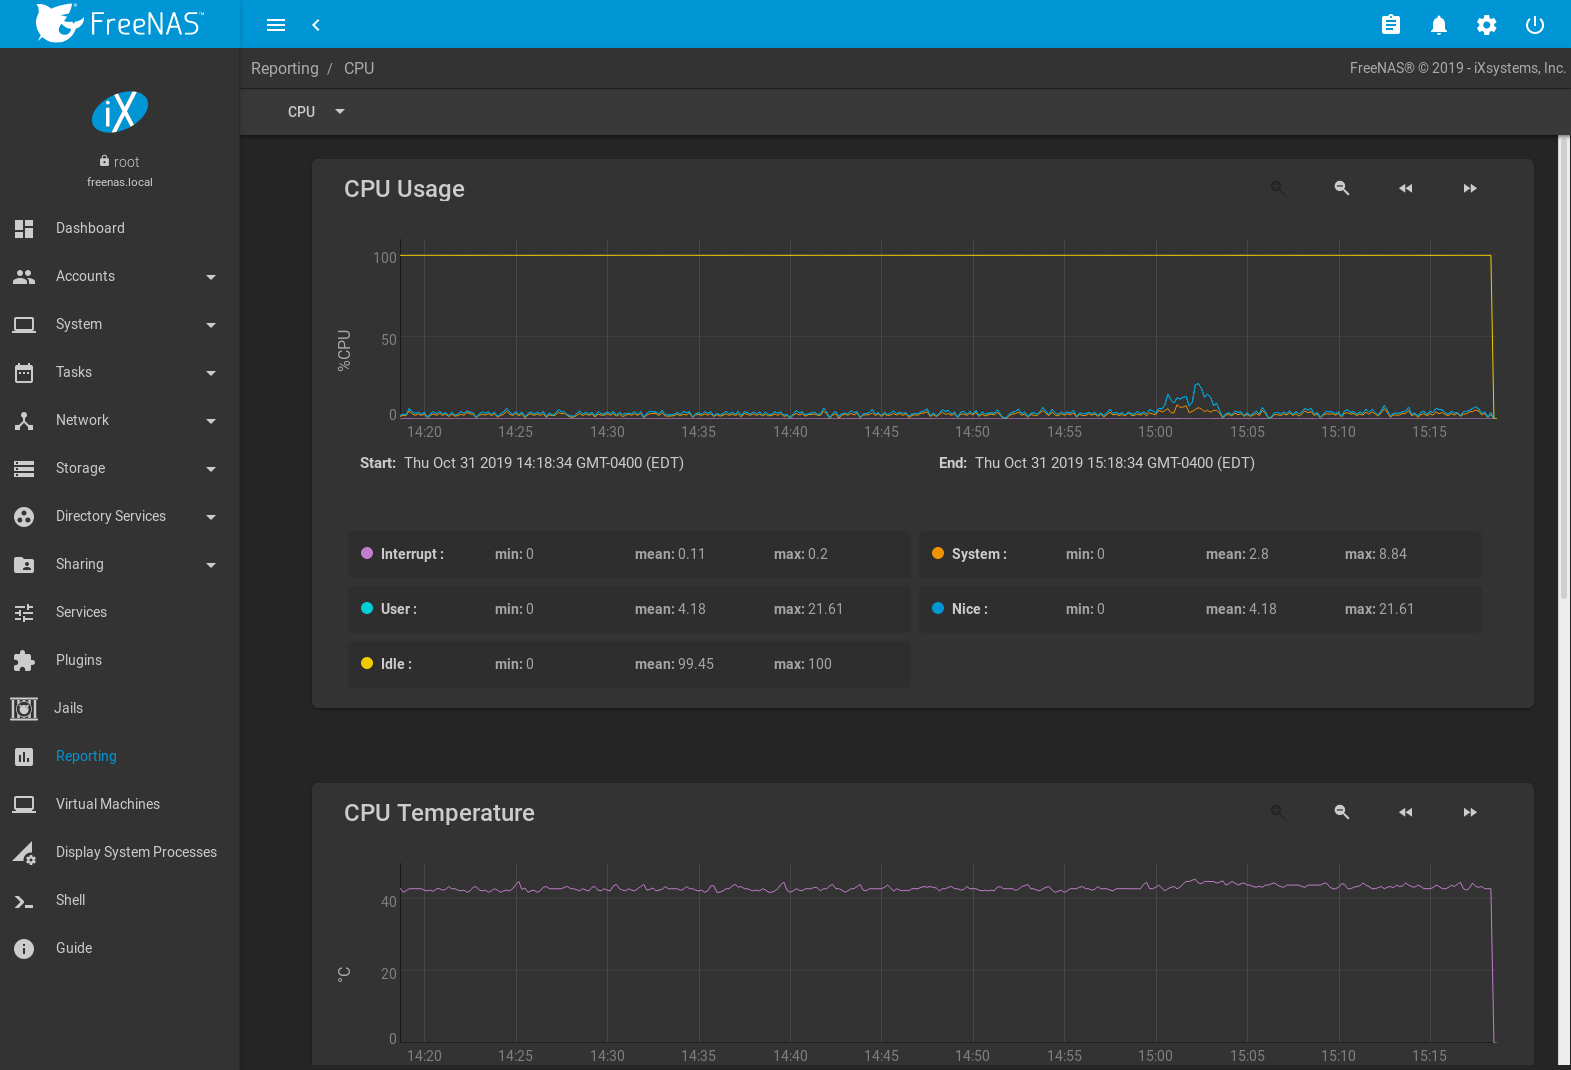Step forward in CPU Usage graph timeline

coord(1469,188)
